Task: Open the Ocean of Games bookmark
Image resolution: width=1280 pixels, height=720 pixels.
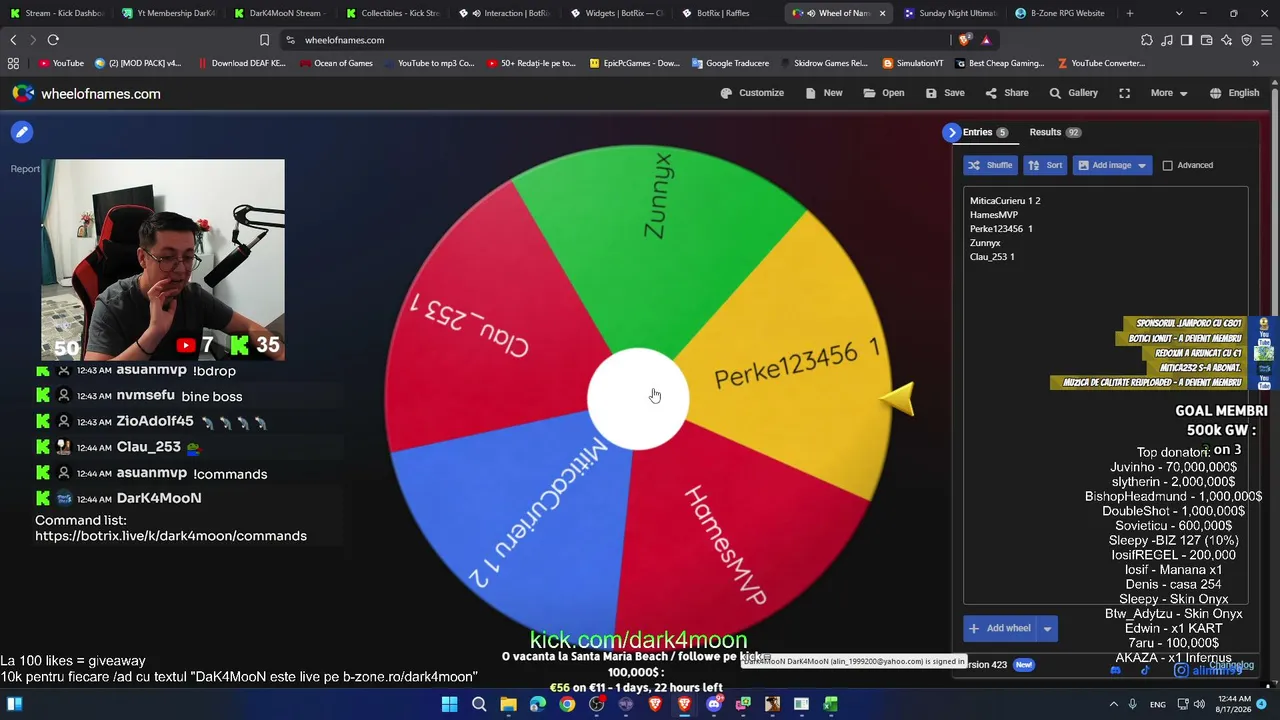Action: (x=336, y=63)
